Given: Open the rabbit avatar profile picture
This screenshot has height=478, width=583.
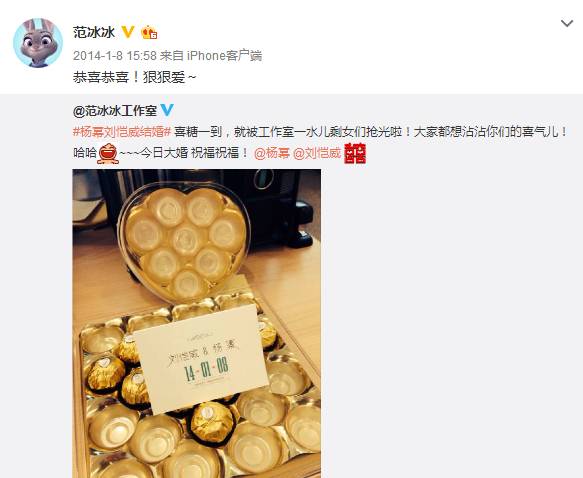Looking at the screenshot, I should point(38,43).
